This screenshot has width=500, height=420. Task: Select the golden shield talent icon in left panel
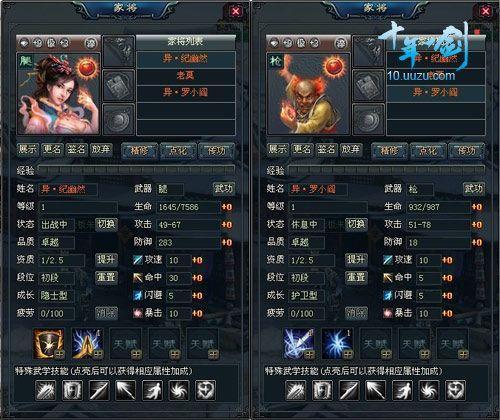tap(49, 343)
